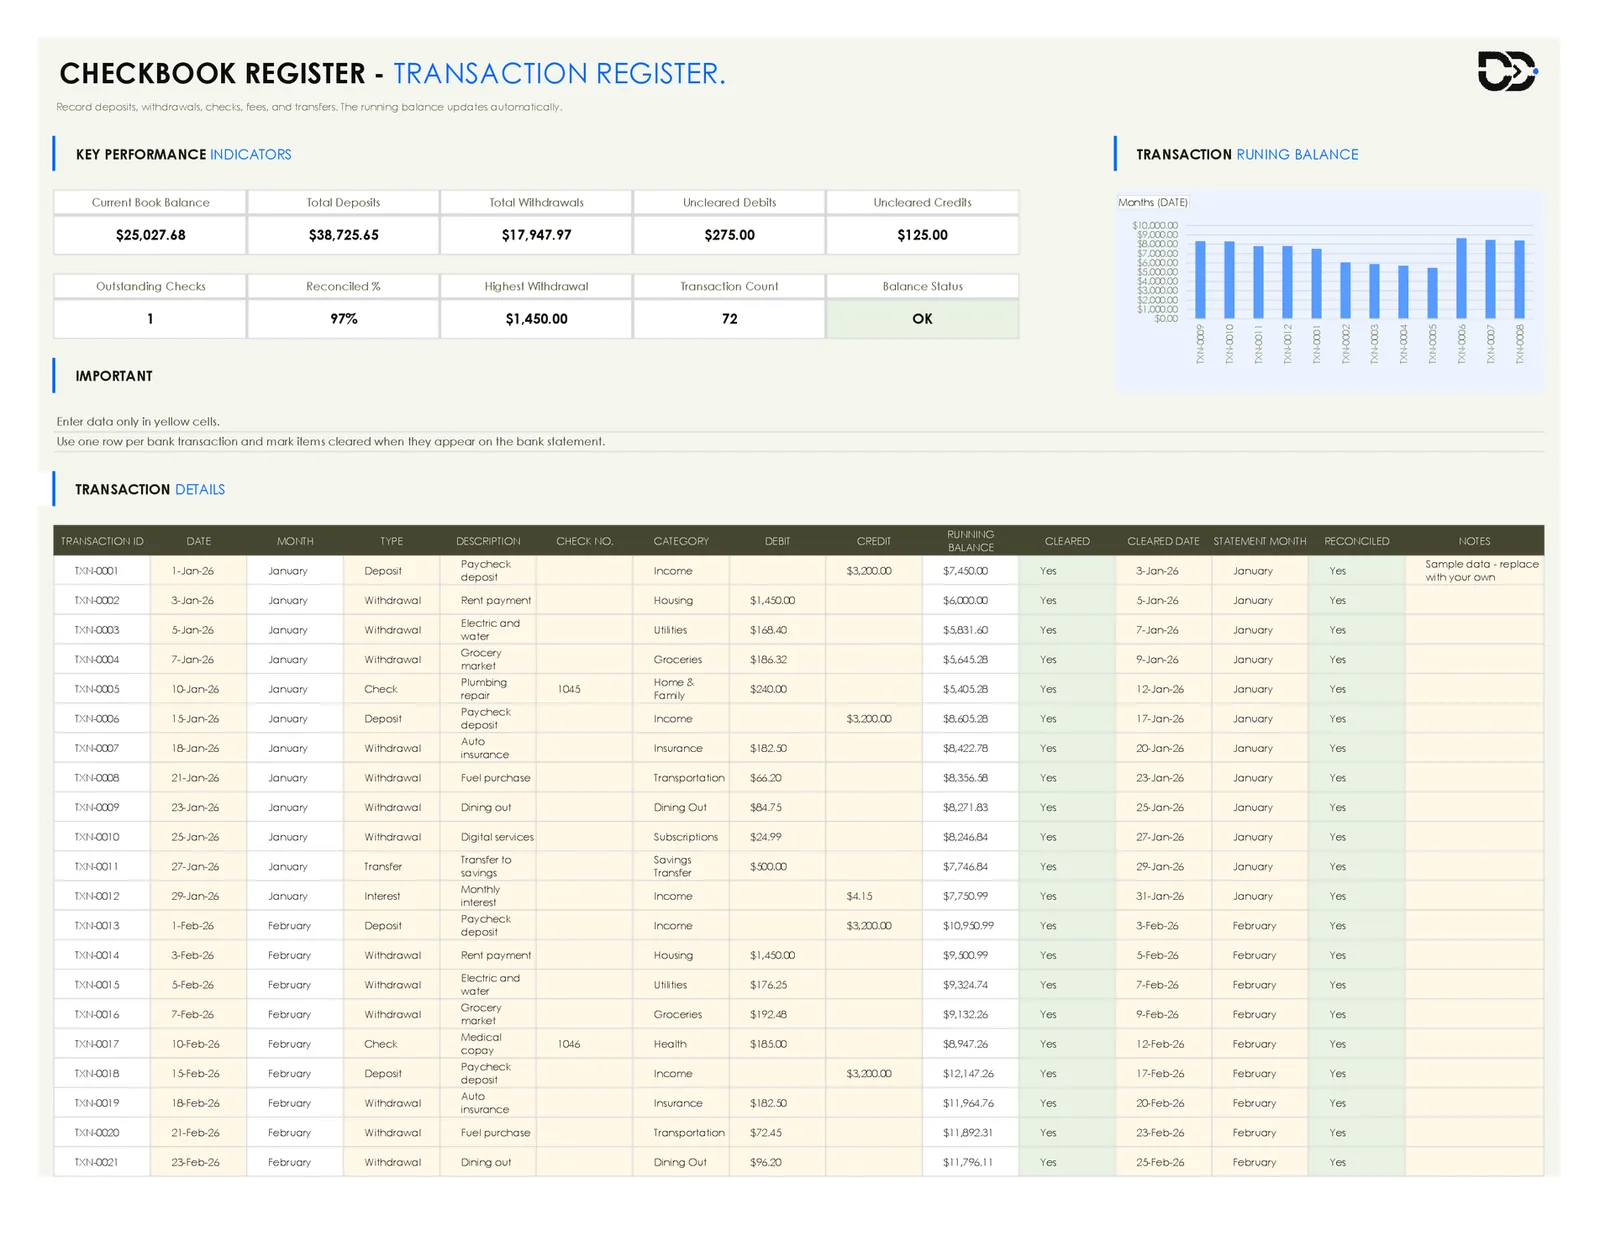The height and width of the screenshot is (1236, 1600).
Task: Click cleared date 31-Jan-26
Action: pos(1163,896)
